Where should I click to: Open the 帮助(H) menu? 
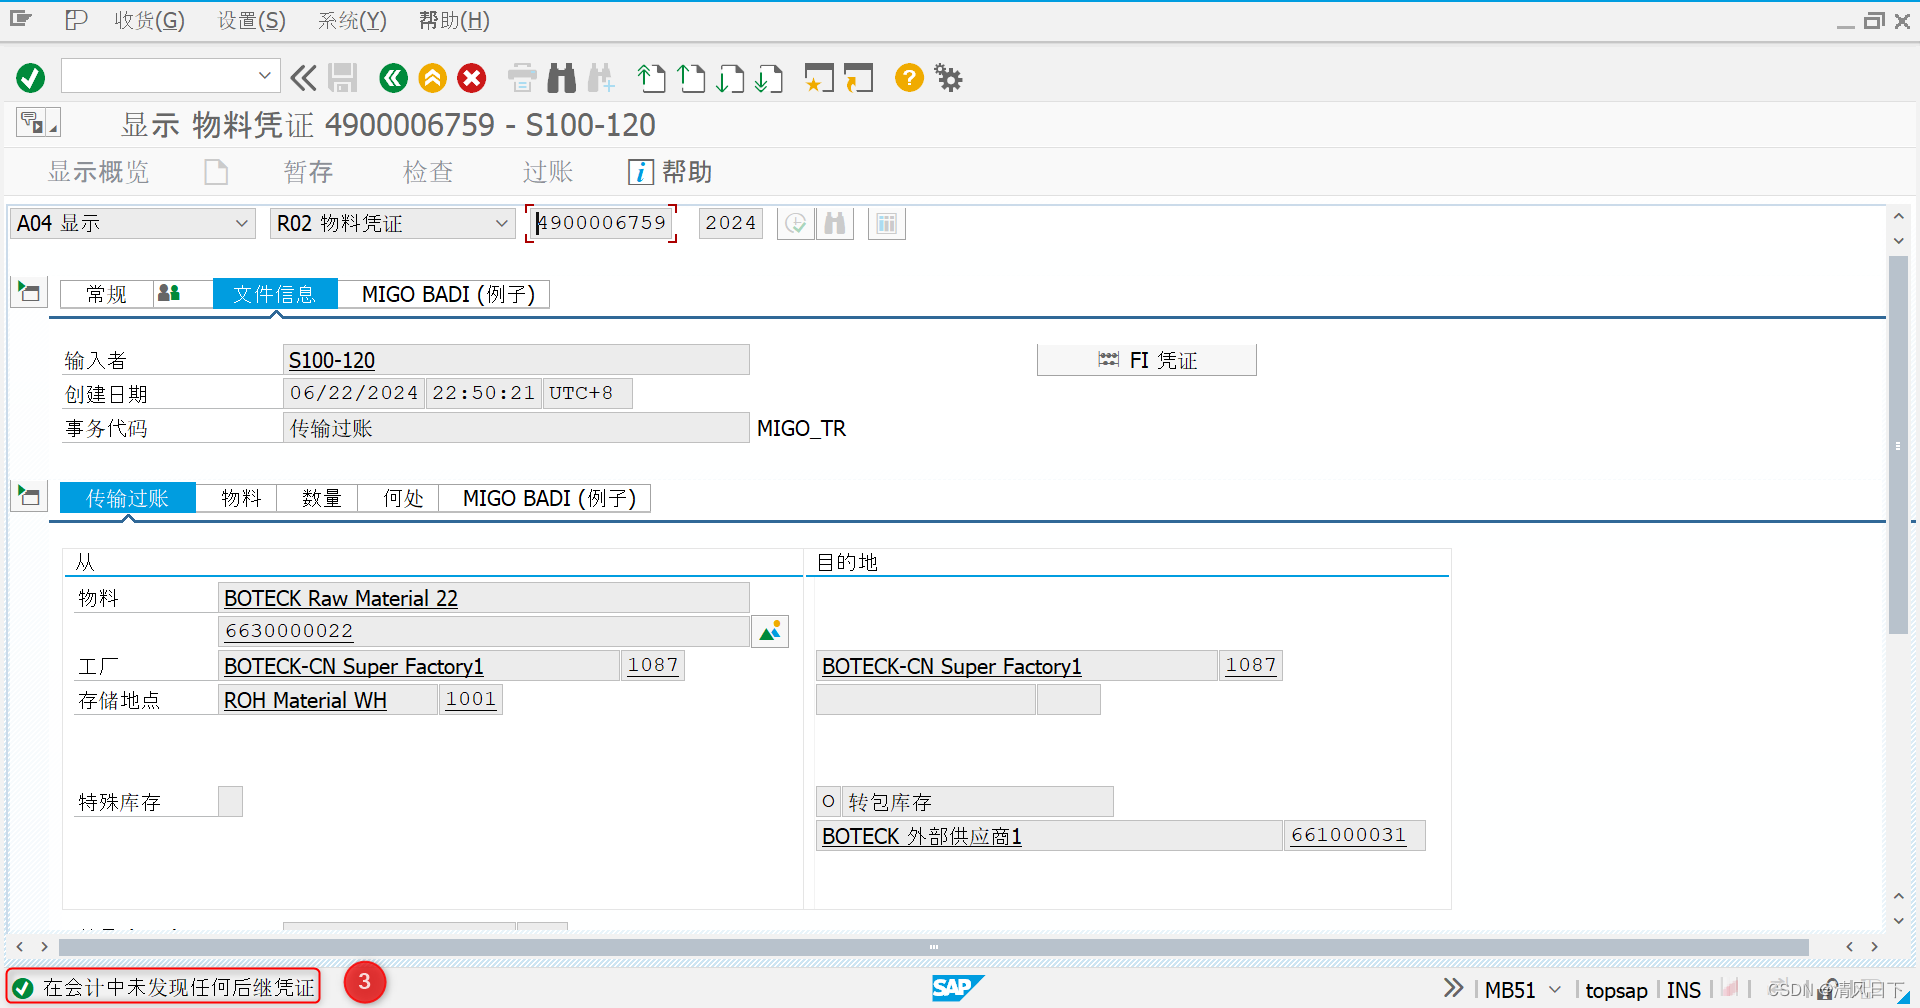[454, 20]
